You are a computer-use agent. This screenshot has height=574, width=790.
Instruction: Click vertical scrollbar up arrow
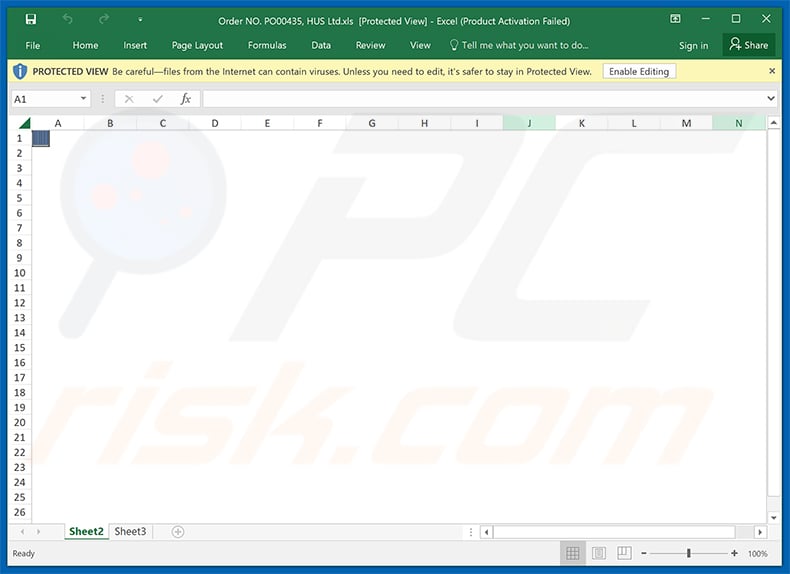click(774, 122)
